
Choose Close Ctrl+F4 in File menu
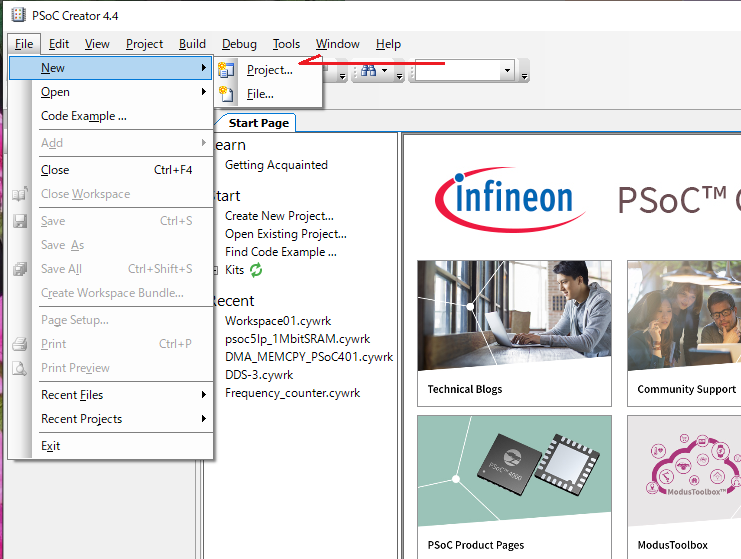[x=111, y=170]
